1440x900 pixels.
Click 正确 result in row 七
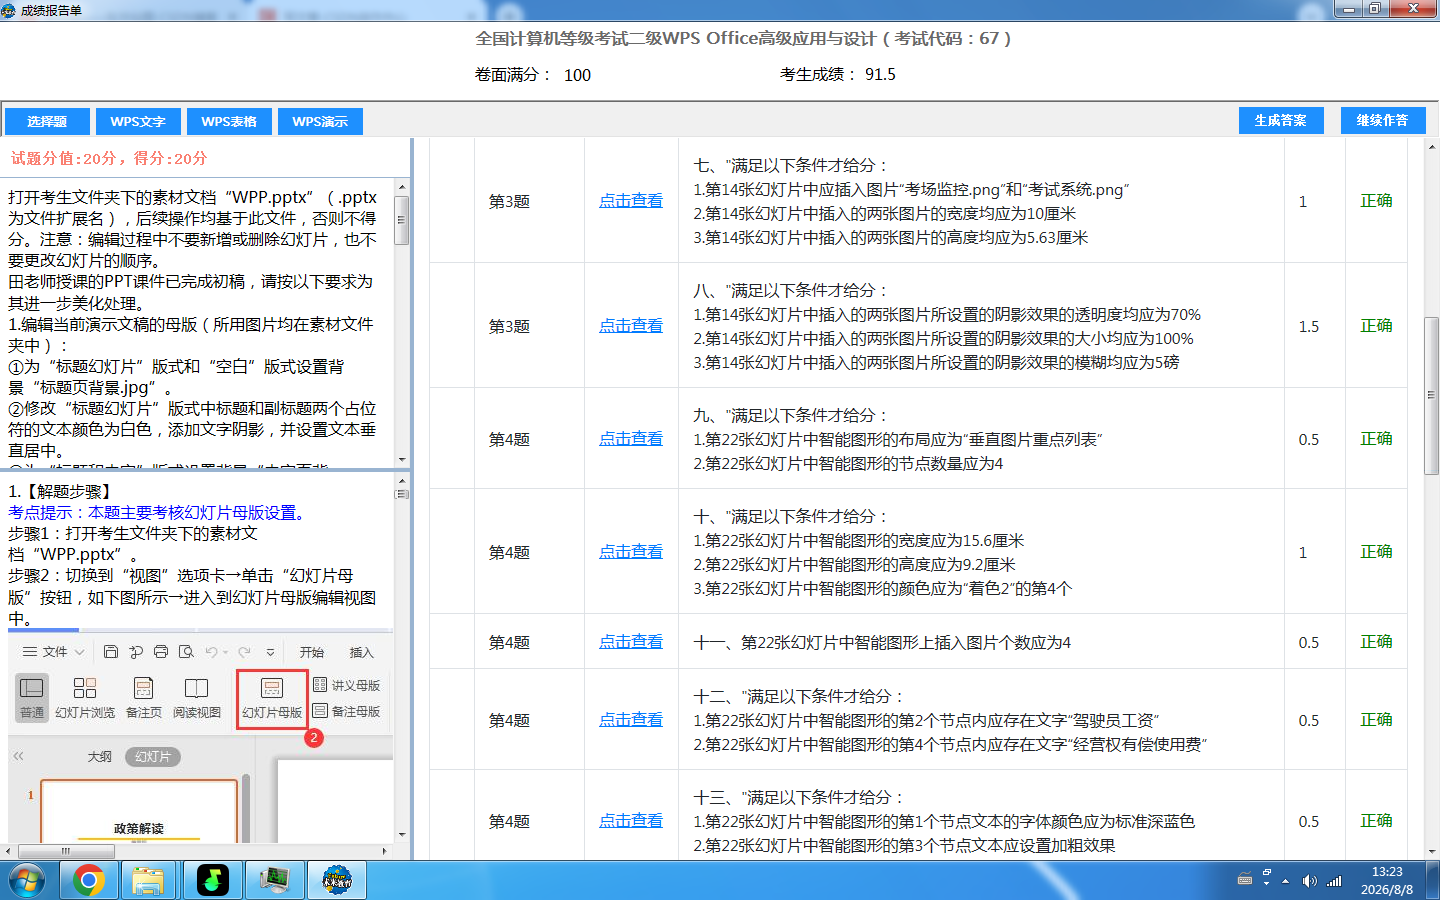click(x=1376, y=201)
